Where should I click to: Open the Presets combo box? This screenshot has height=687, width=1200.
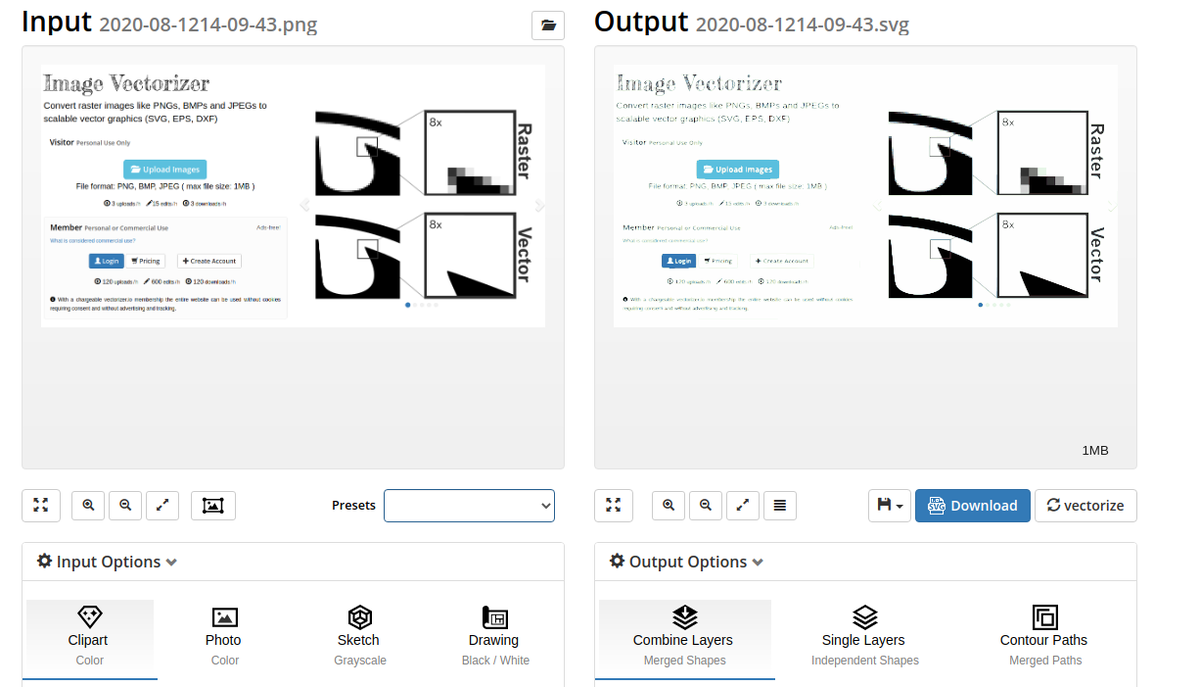point(469,505)
